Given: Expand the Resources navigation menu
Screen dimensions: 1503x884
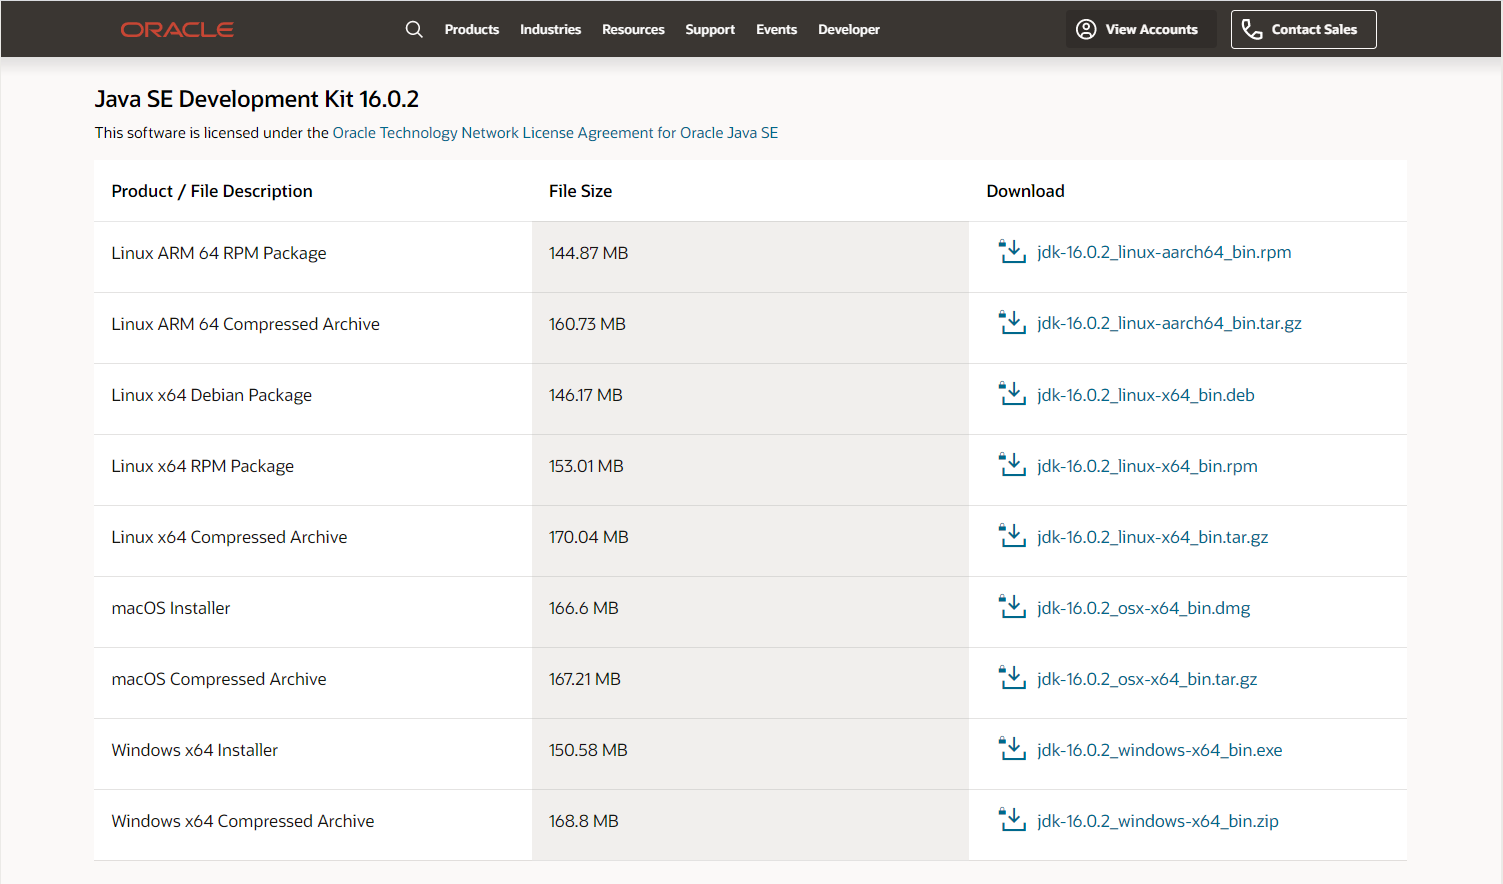Looking at the screenshot, I should coord(633,30).
